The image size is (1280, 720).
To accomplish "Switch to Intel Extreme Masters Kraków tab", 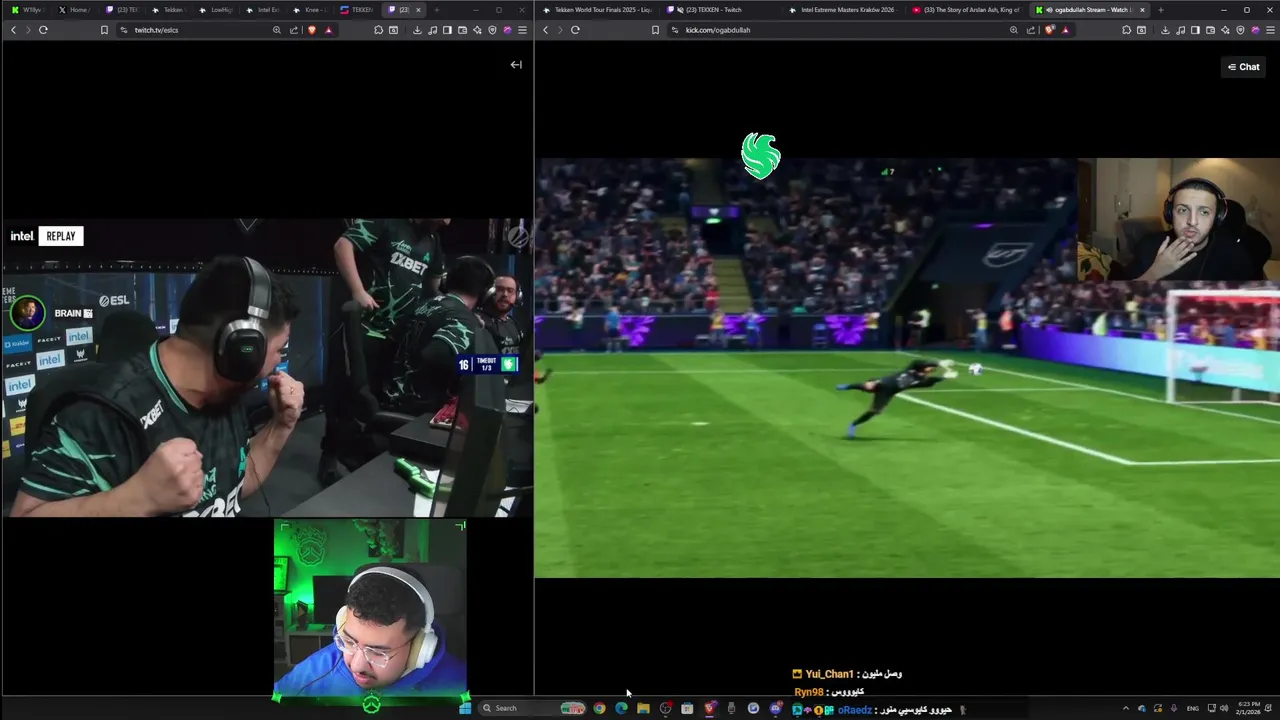I will (x=843, y=10).
